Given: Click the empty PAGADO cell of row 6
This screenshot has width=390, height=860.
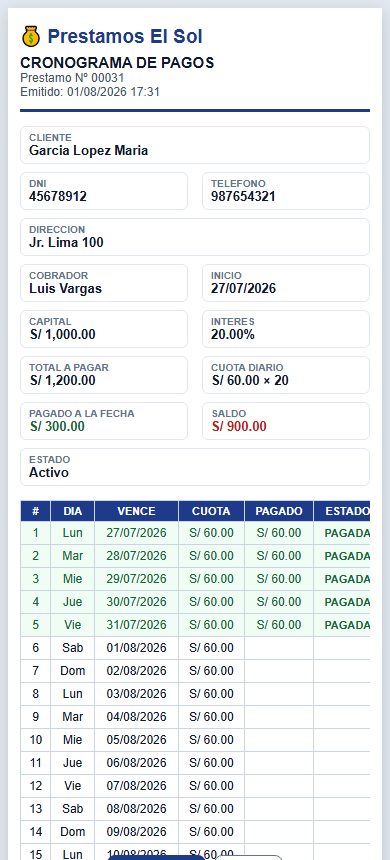Looking at the screenshot, I should coord(279,648).
